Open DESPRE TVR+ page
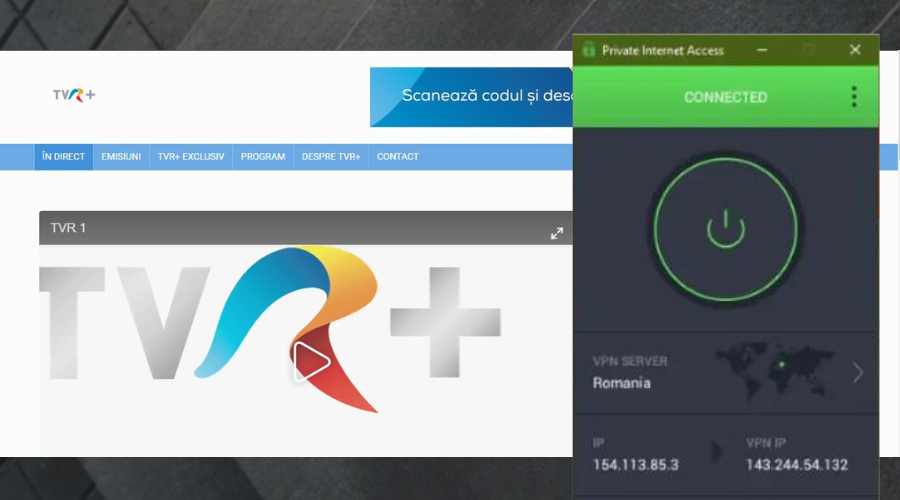 [331, 157]
